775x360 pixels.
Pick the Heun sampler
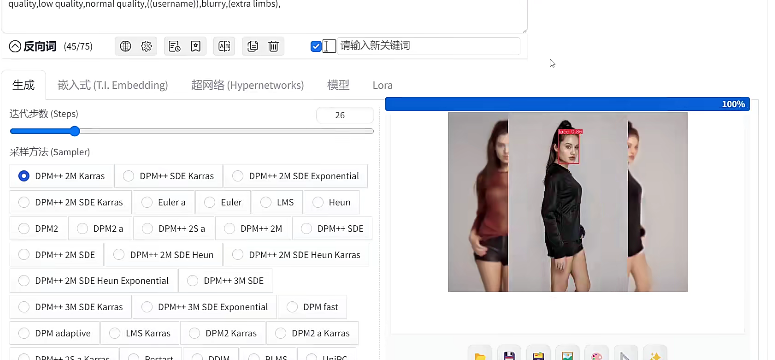331,202
